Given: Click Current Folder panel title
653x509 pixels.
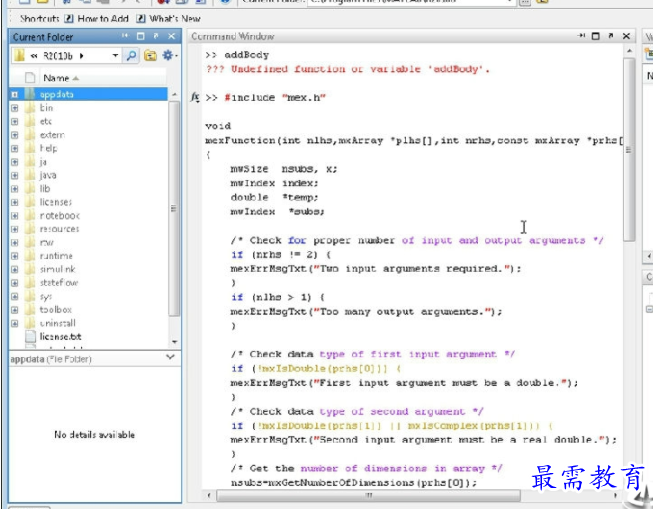Looking at the screenshot, I should point(43,37).
